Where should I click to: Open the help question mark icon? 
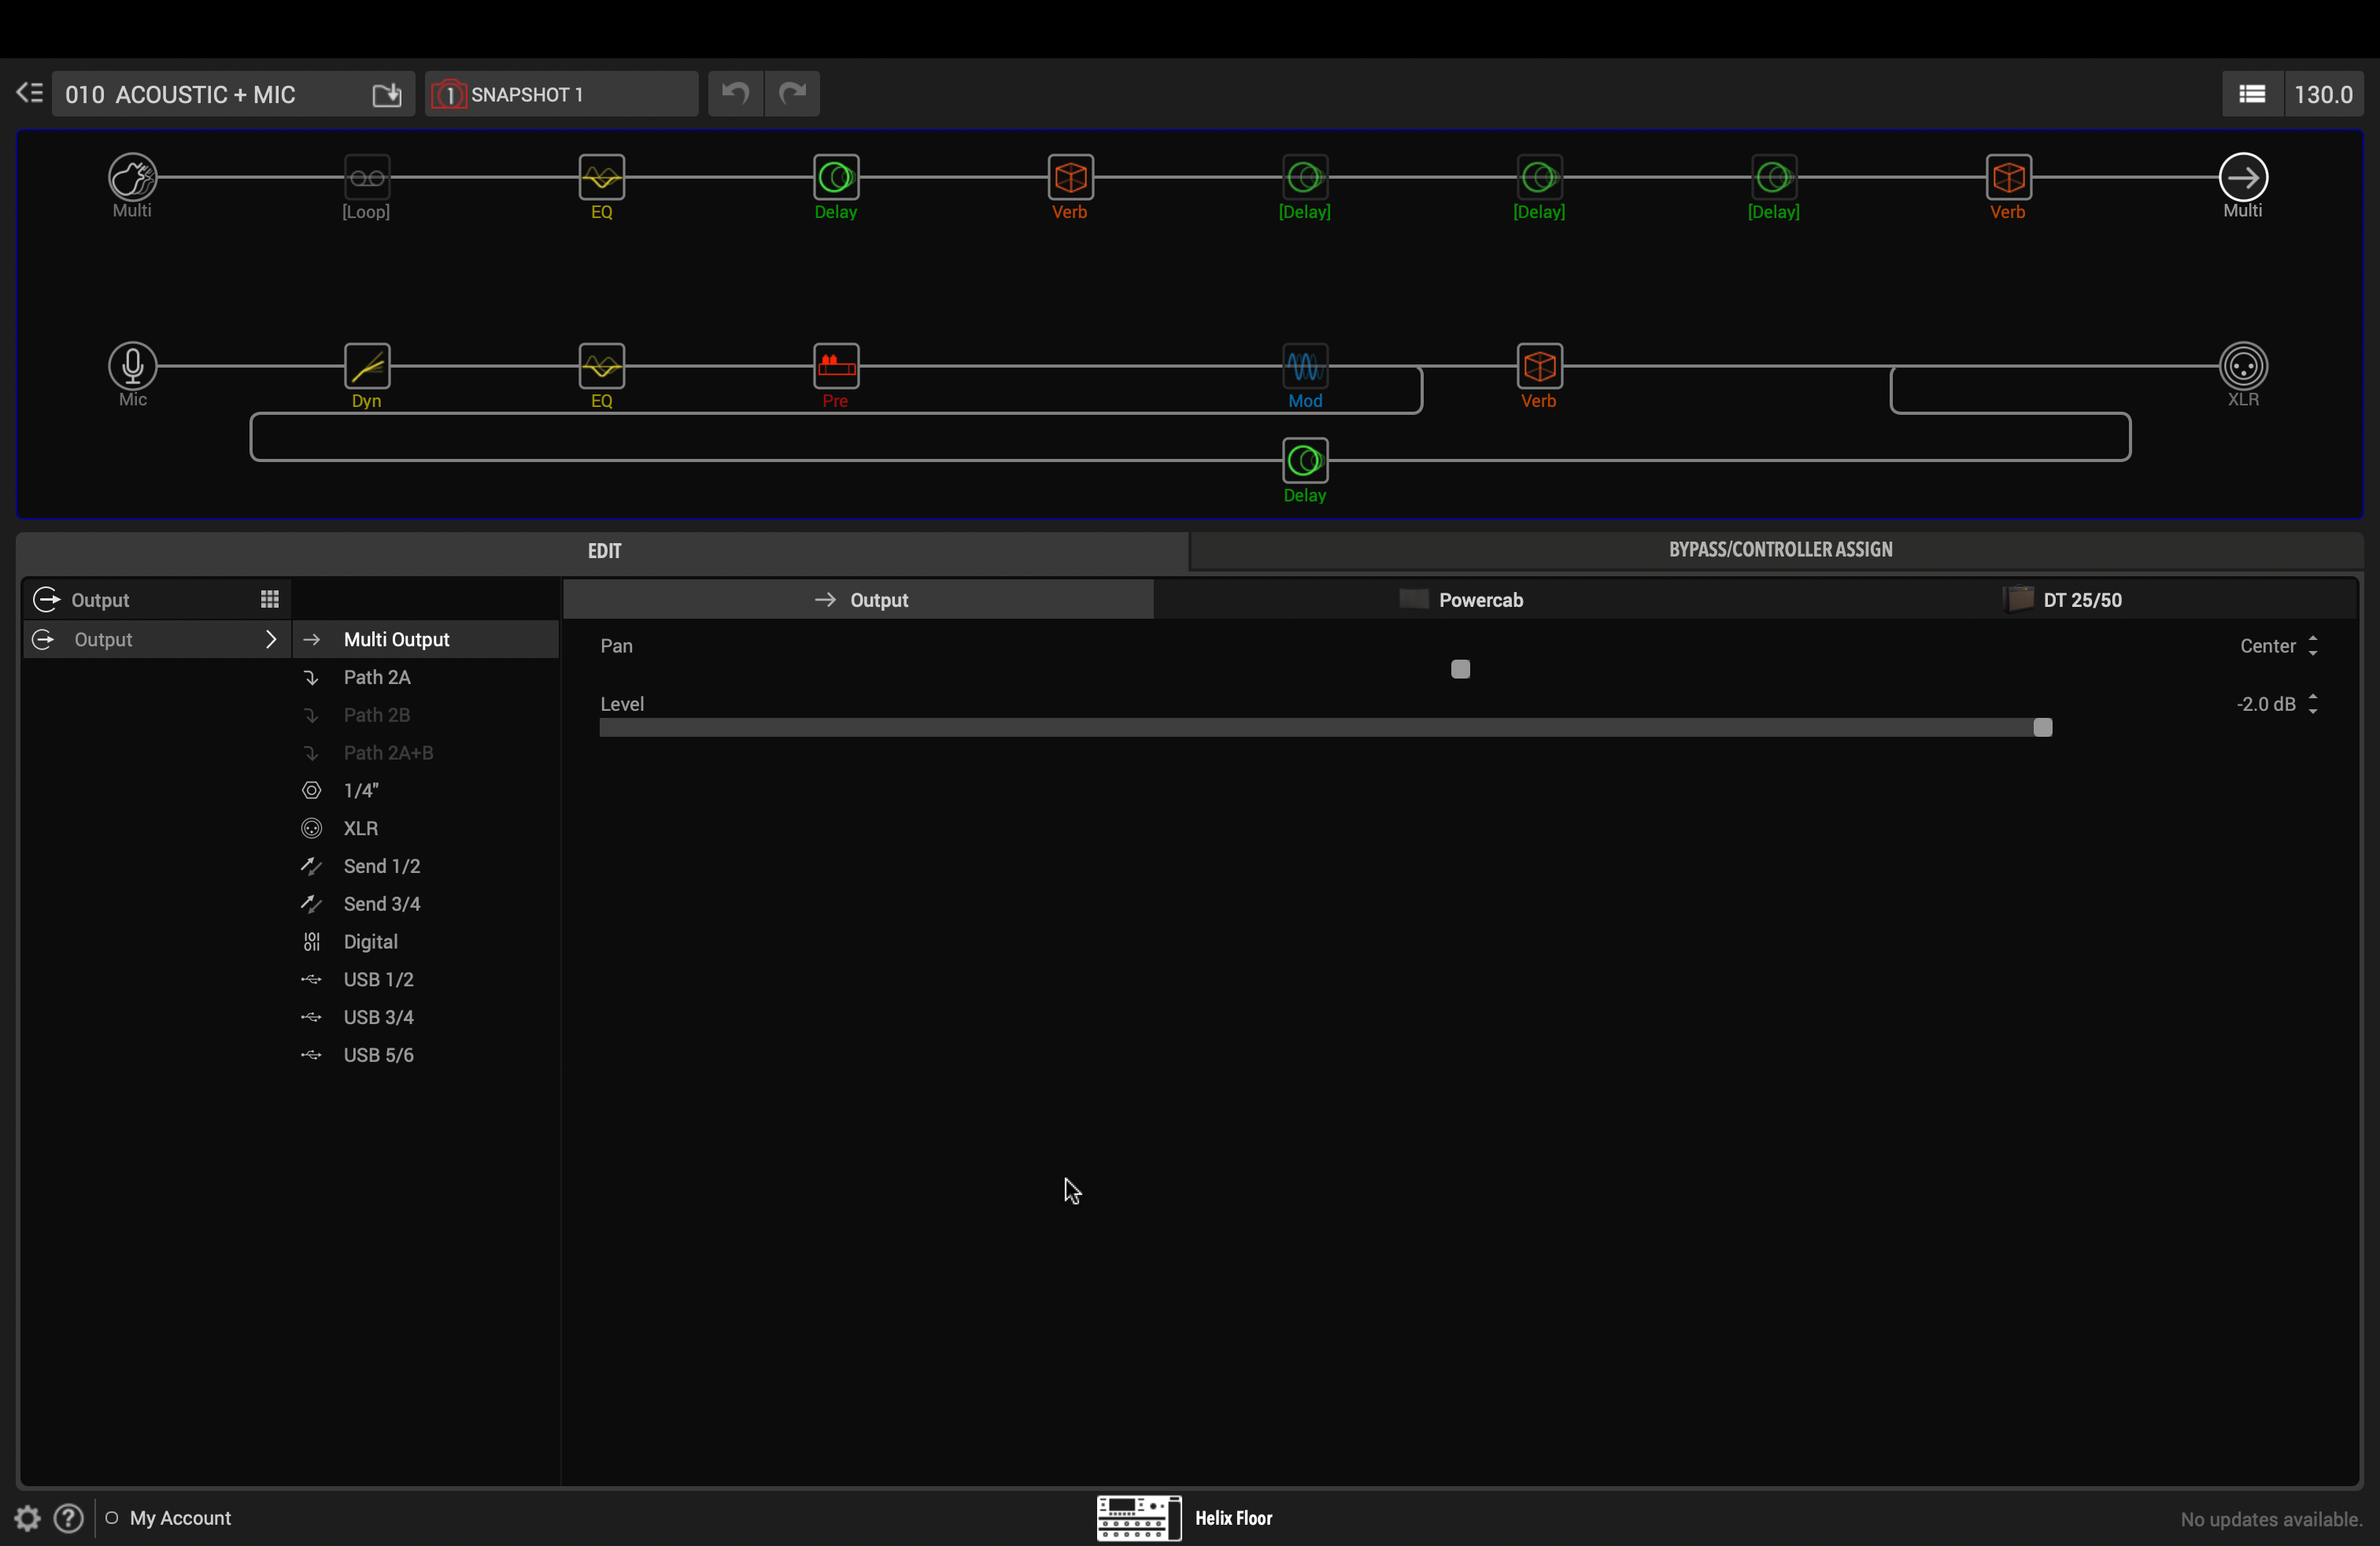tap(68, 1518)
